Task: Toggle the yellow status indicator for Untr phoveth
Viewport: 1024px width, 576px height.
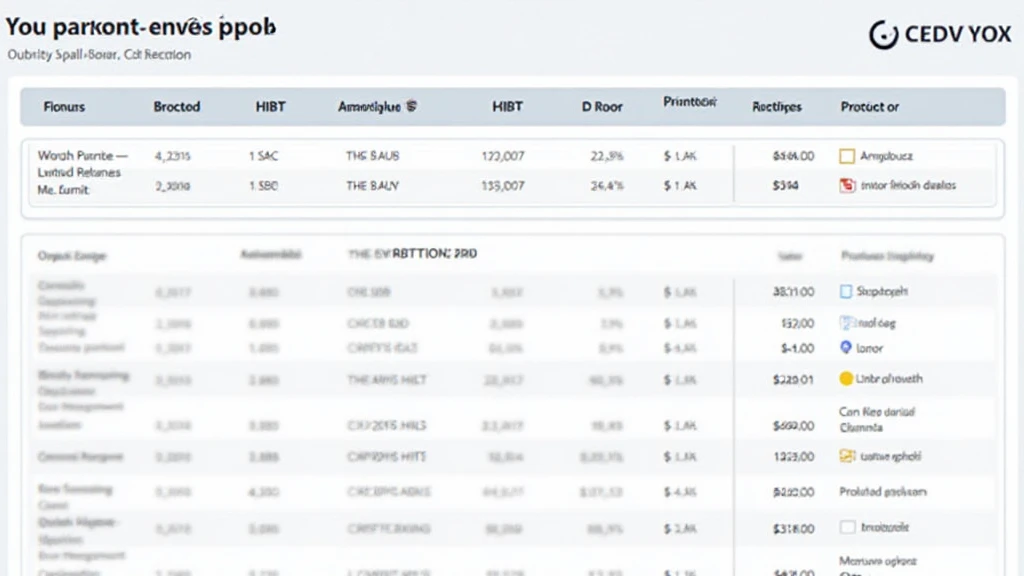Action: point(845,378)
